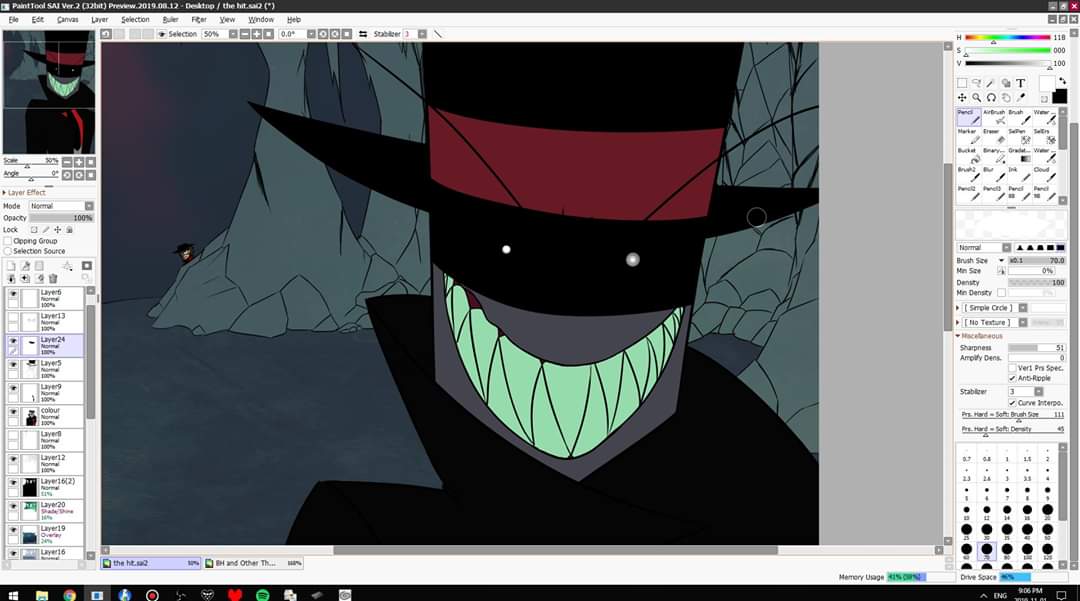1080x601 pixels.
Task: Swap foreground and background colors
Action: tap(1063, 81)
